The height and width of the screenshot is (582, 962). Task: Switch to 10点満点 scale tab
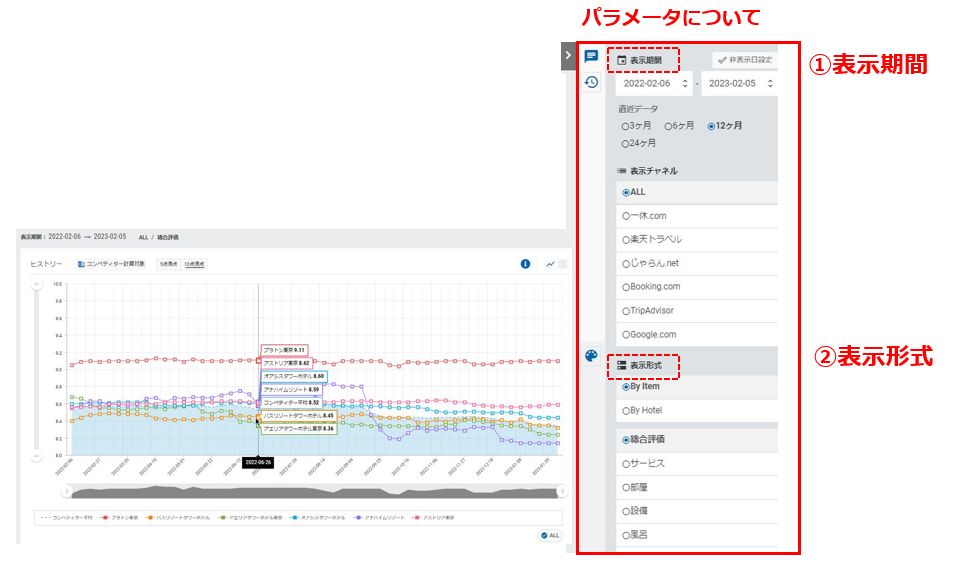(x=187, y=264)
